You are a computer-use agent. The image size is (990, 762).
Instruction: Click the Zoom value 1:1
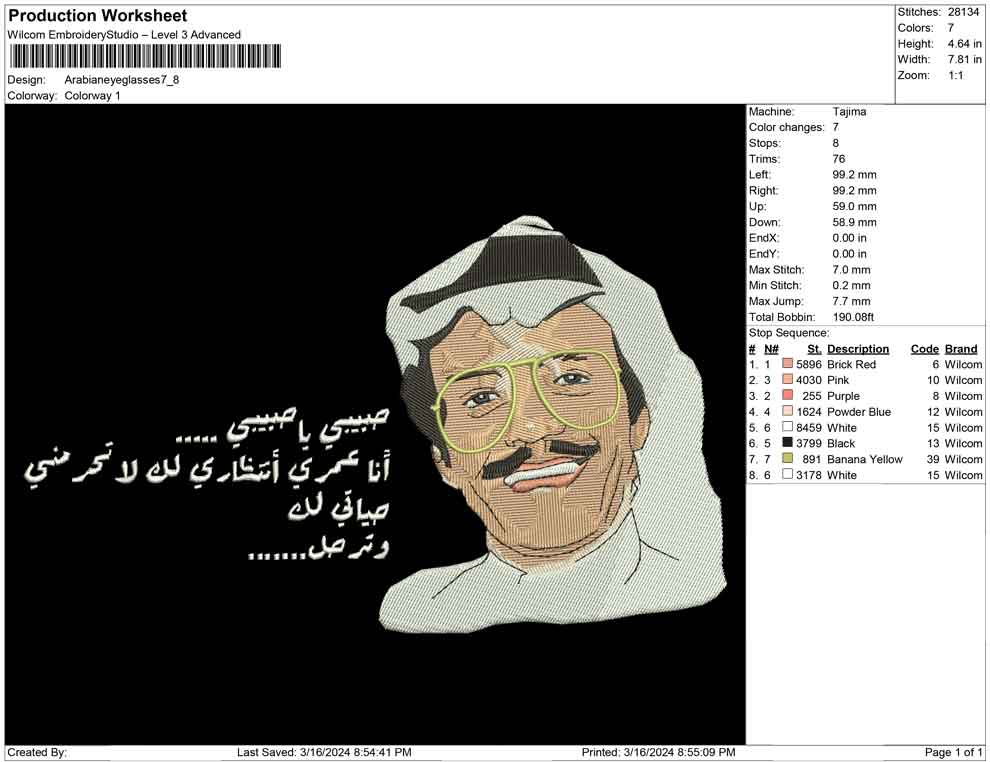956,75
